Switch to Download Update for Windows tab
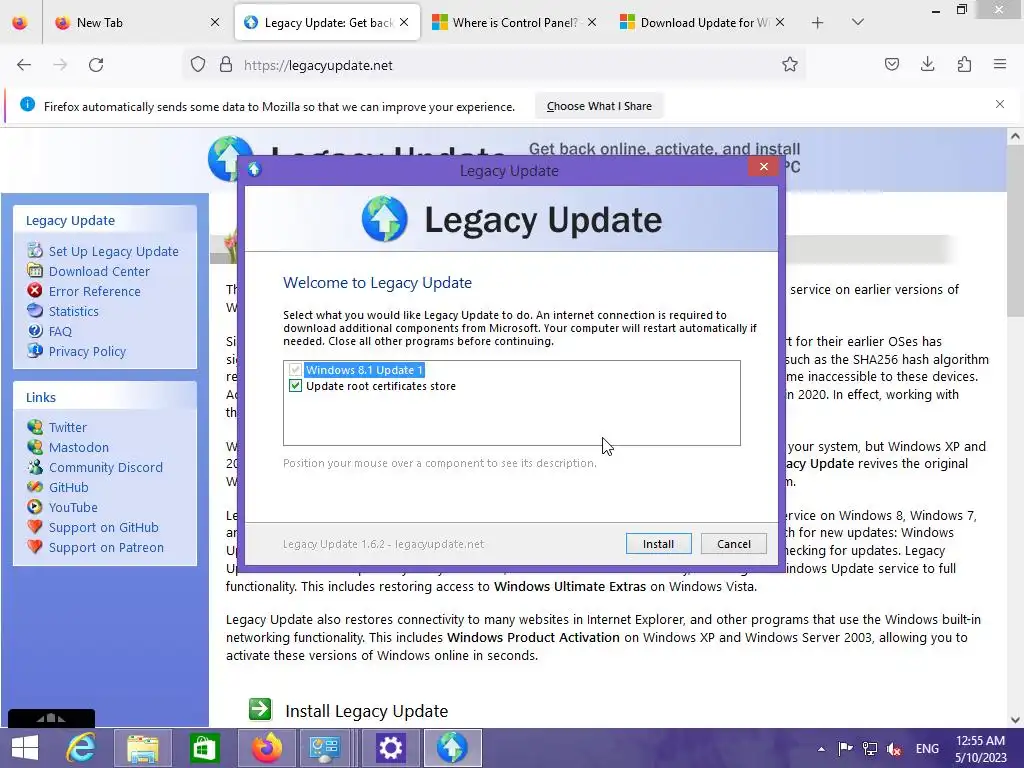The image size is (1024, 768). pos(703,22)
